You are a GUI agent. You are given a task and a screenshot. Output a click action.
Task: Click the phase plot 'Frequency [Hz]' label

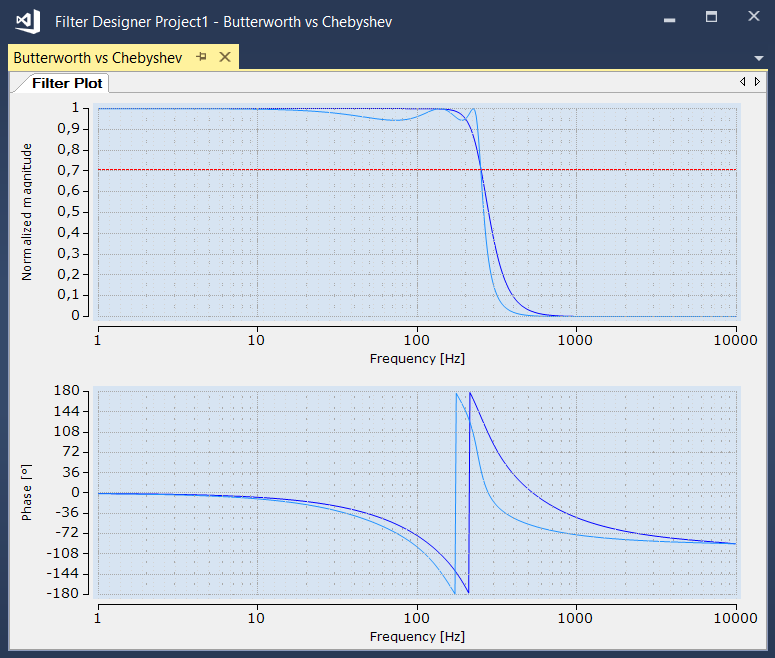click(417, 636)
